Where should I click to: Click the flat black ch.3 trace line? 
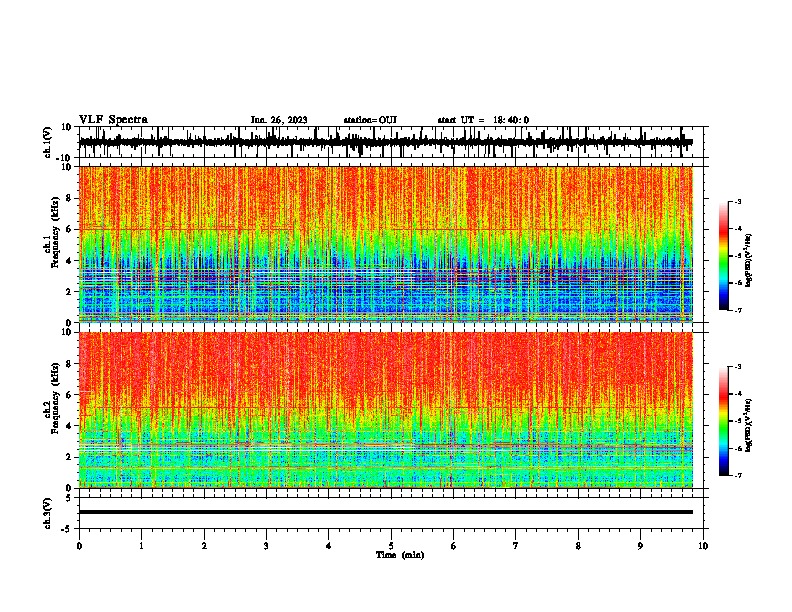[385, 512]
